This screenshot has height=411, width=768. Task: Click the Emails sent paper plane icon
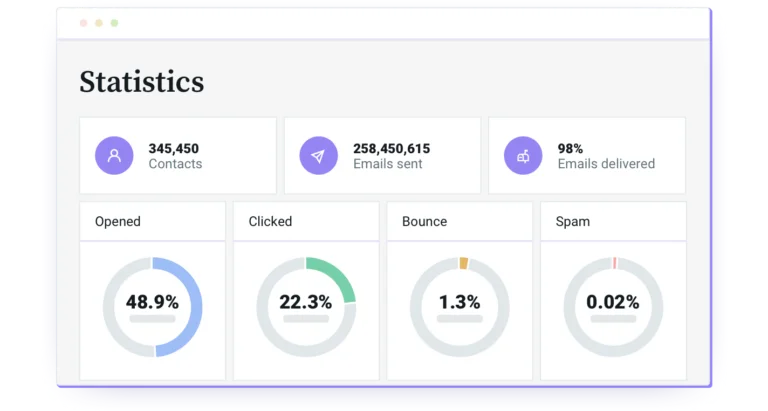coord(318,155)
